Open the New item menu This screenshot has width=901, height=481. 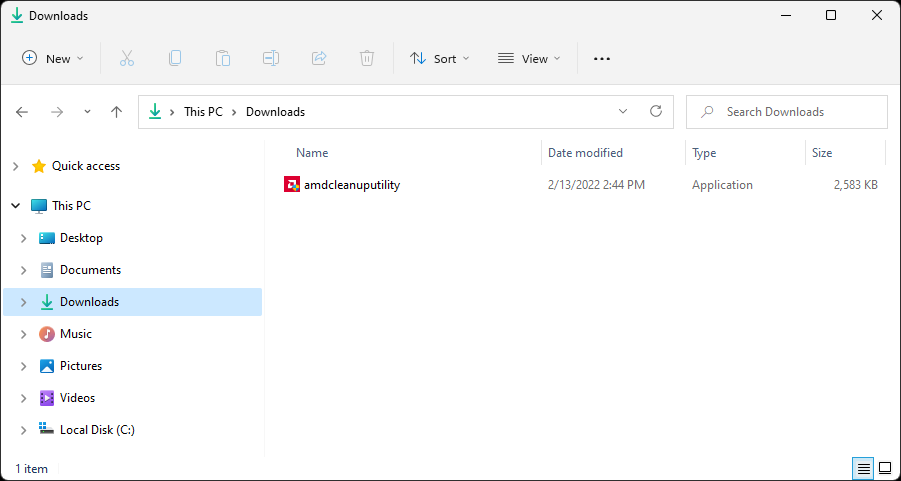click(x=53, y=59)
